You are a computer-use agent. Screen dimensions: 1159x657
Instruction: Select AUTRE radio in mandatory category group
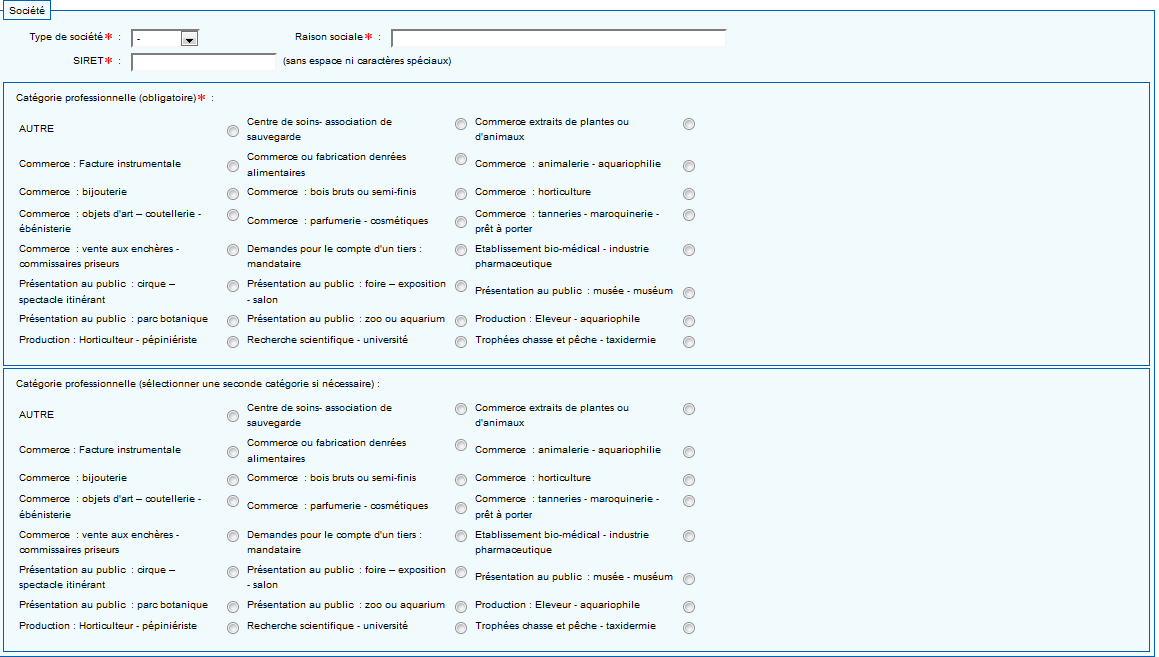coord(233,131)
